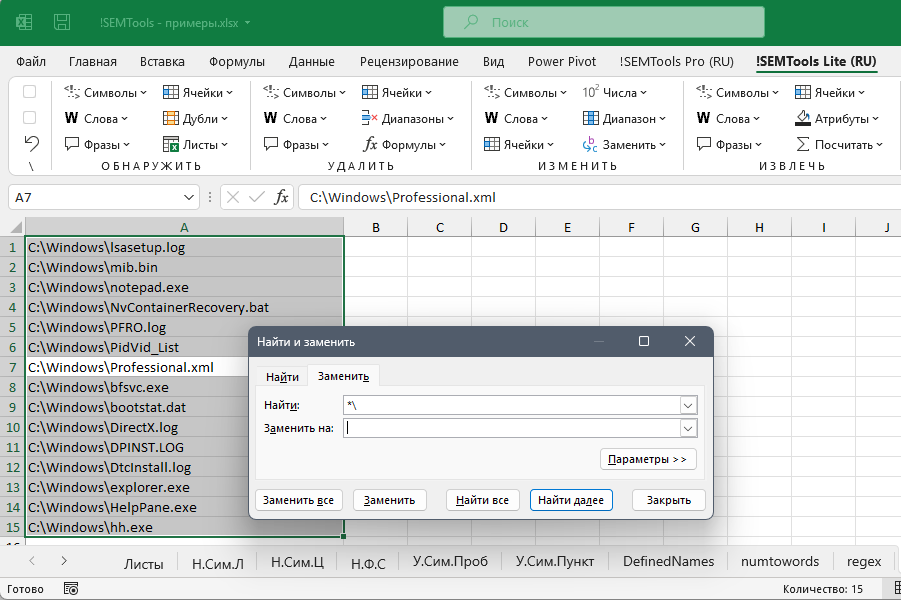Click Ячейки in the ИЗМЕНИТЬ group
The image size is (901, 600).
[x=519, y=145]
